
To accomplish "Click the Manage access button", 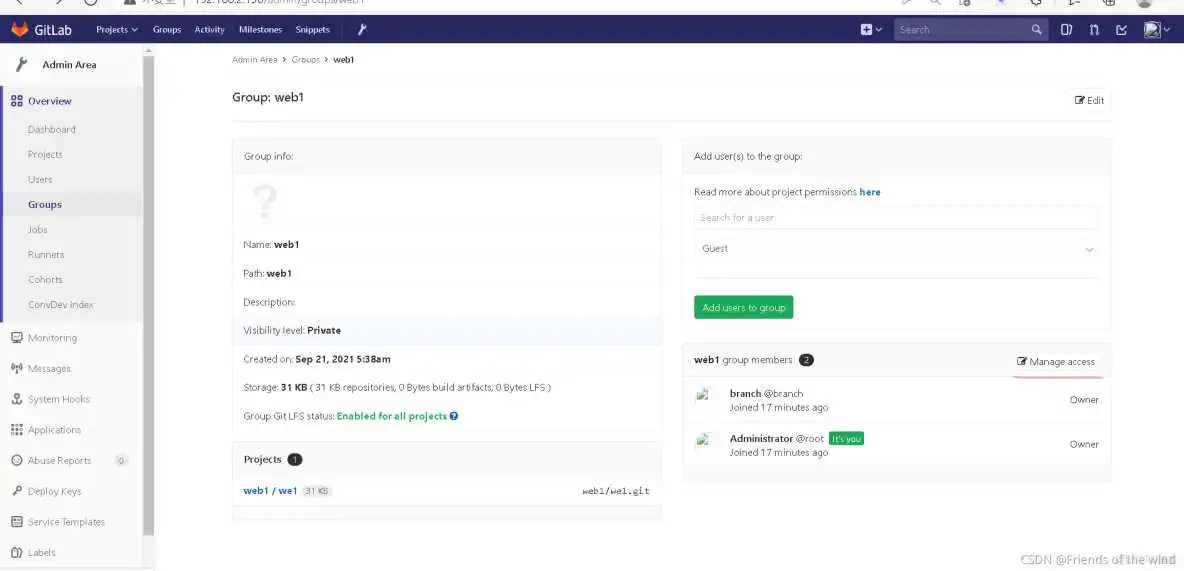I will (x=1056, y=361).
